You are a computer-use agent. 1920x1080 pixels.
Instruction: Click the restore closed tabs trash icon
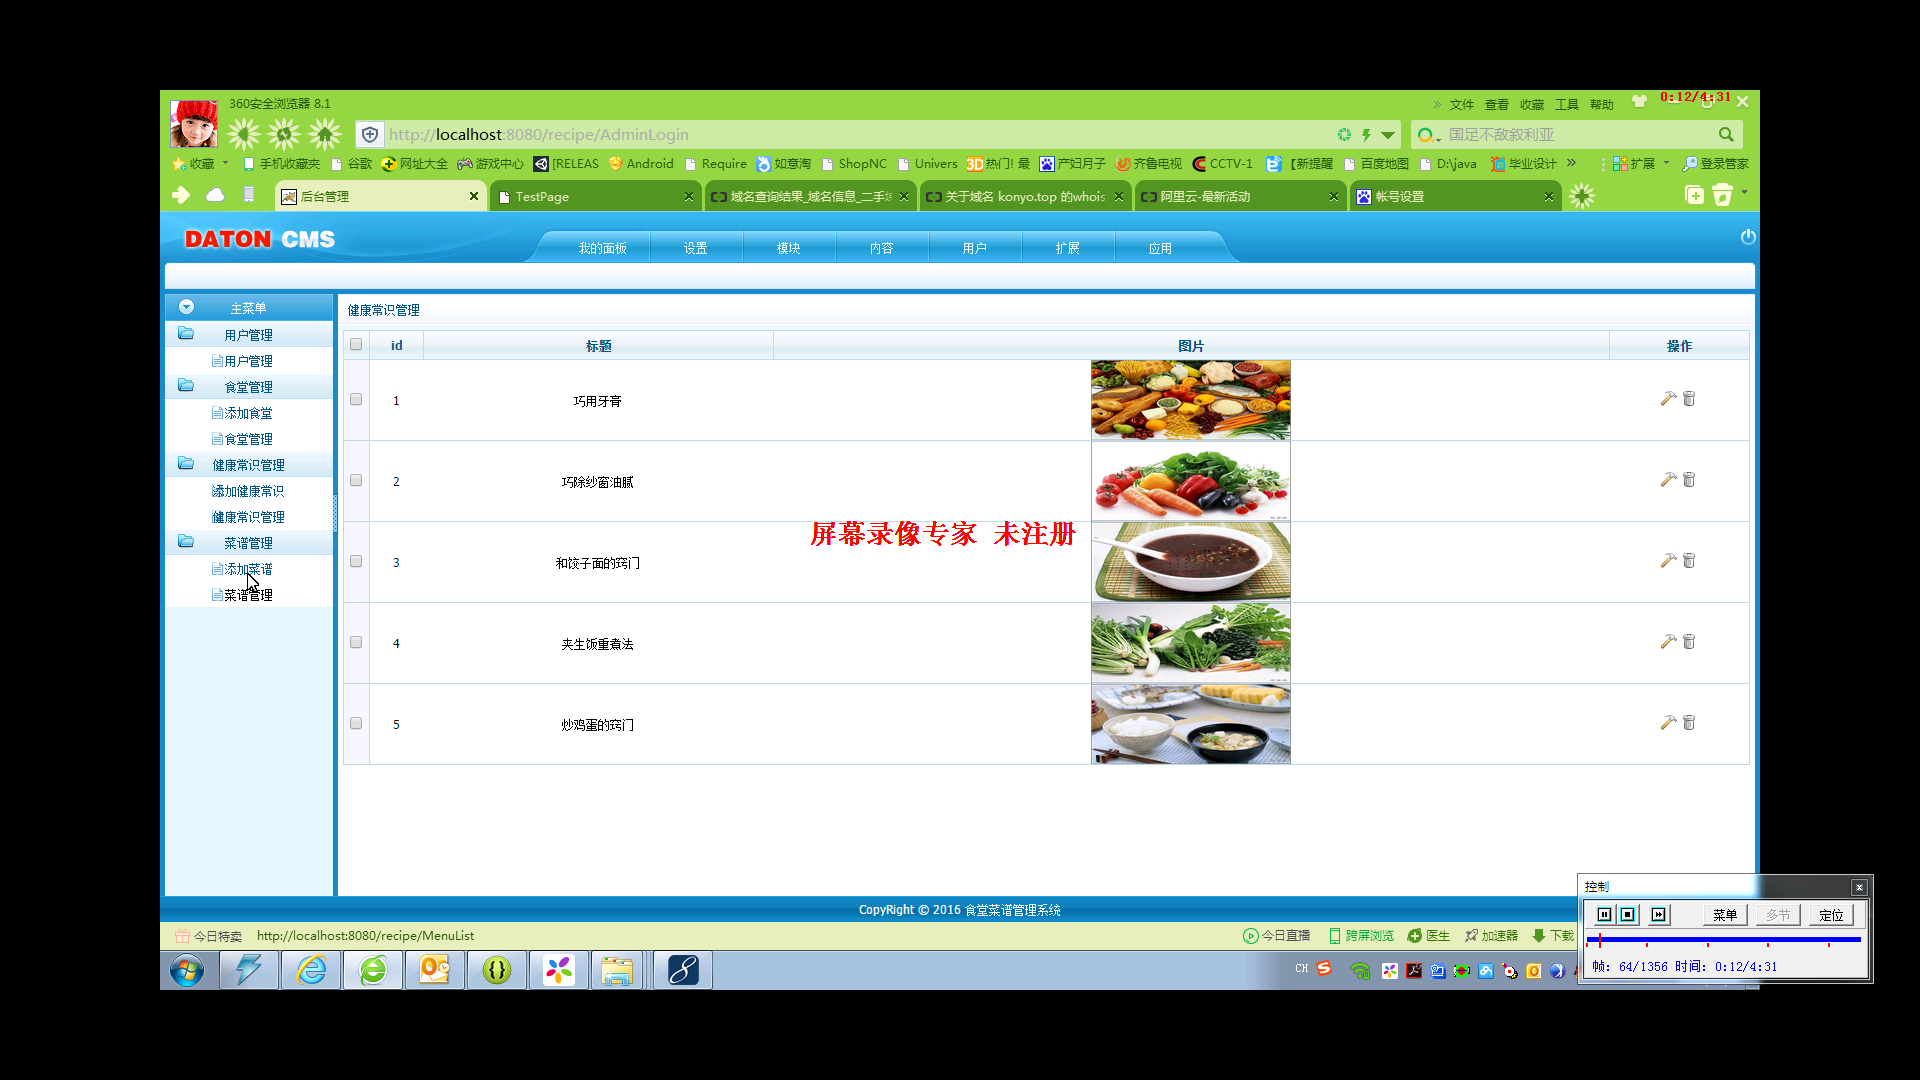click(x=1722, y=195)
